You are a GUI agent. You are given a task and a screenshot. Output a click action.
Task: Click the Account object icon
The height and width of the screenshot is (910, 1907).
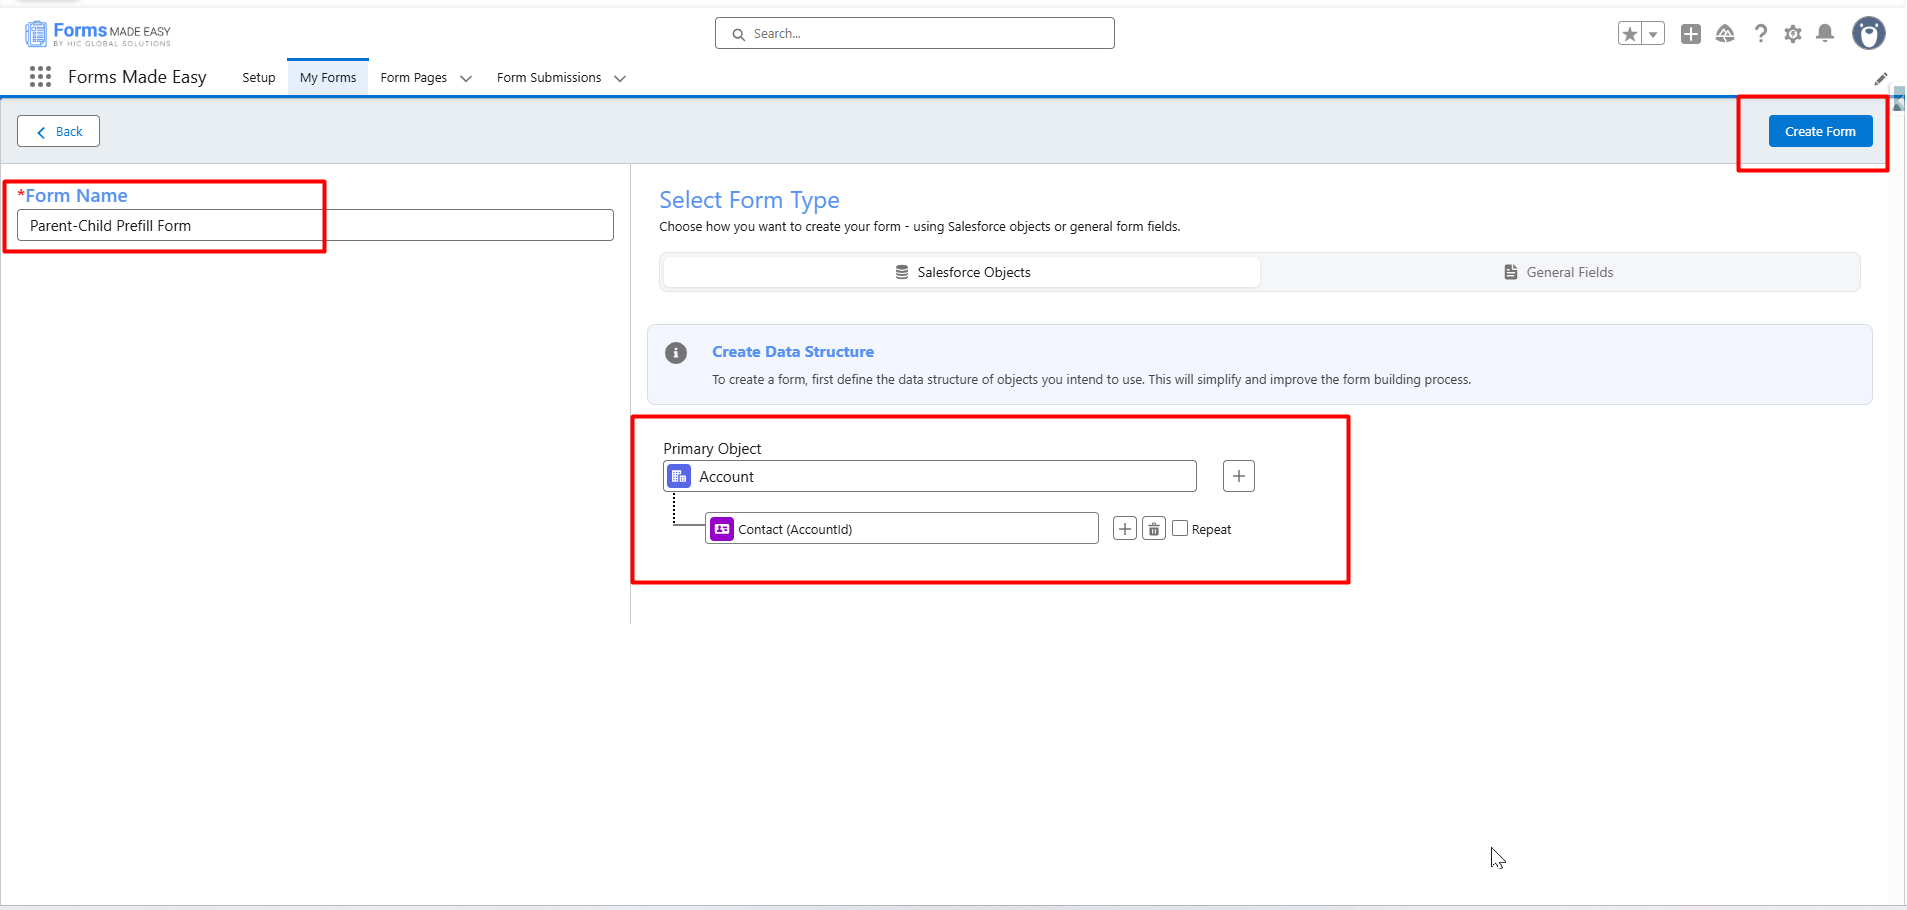[x=679, y=476]
